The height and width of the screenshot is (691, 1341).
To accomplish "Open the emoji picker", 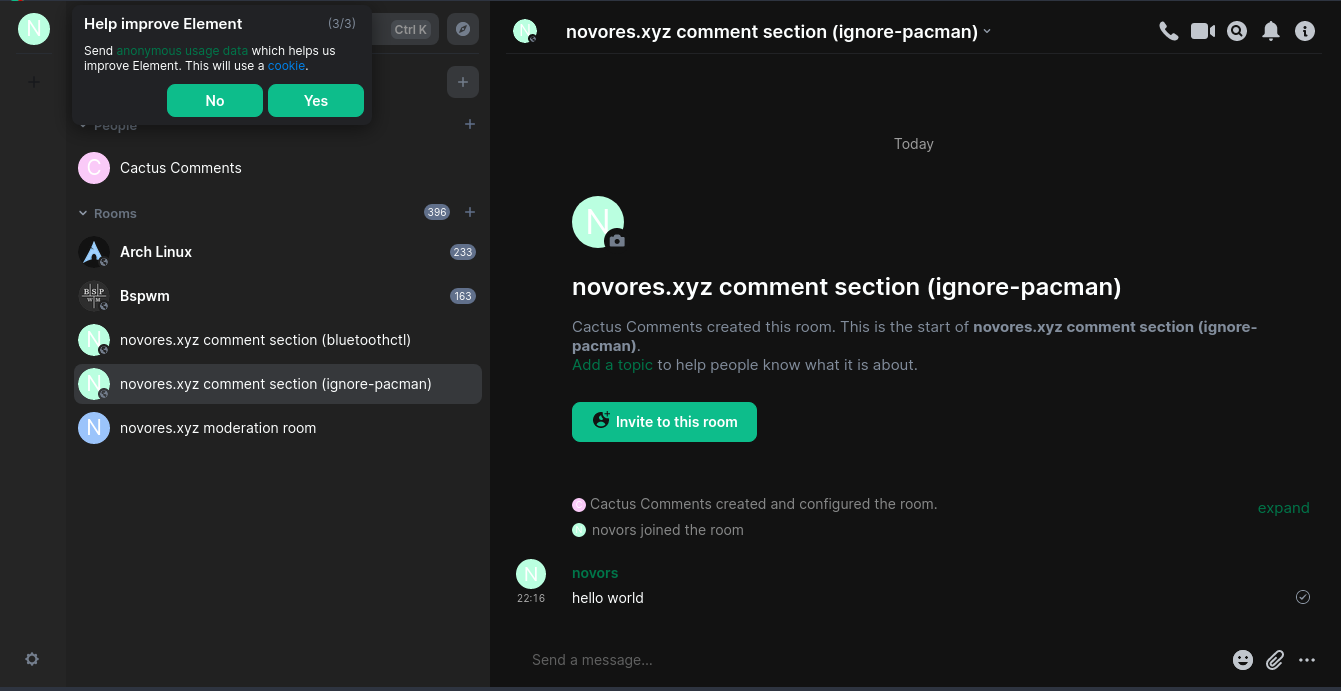I will [x=1243, y=660].
